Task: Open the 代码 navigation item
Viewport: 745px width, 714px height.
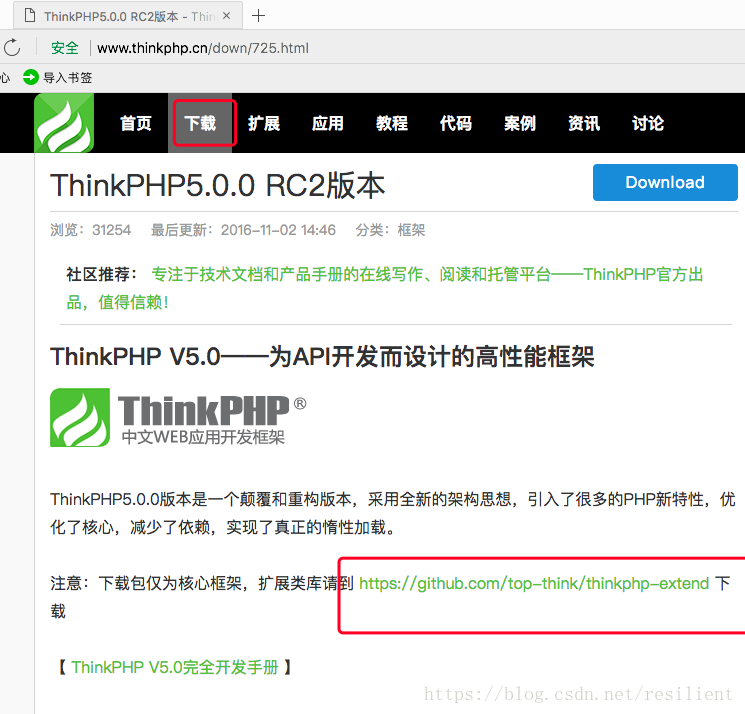Action: tap(456, 123)
